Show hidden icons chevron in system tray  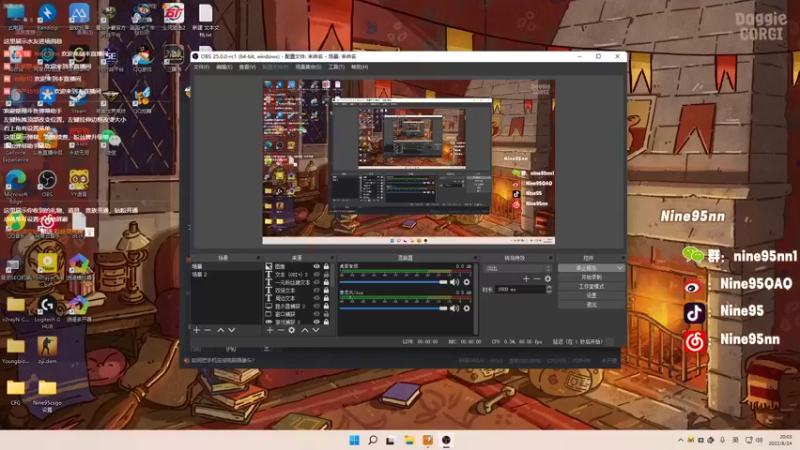680,440
